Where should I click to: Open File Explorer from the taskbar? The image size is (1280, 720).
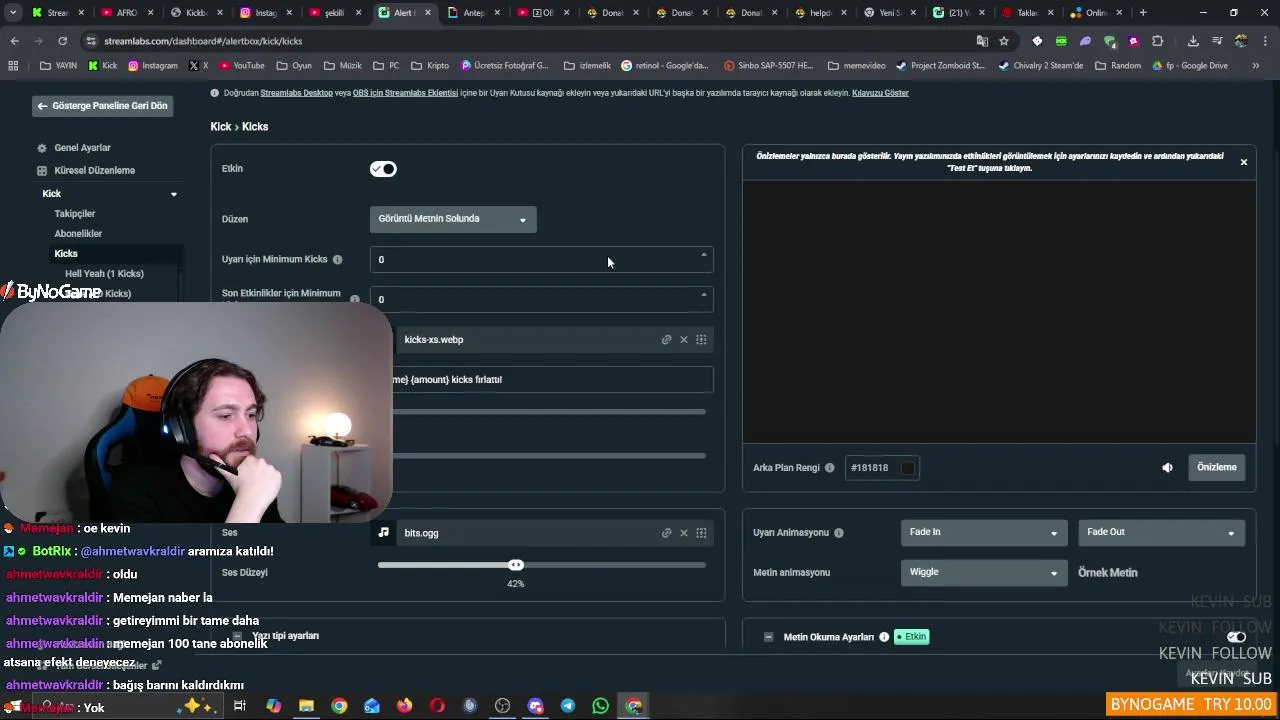point(306,706)
